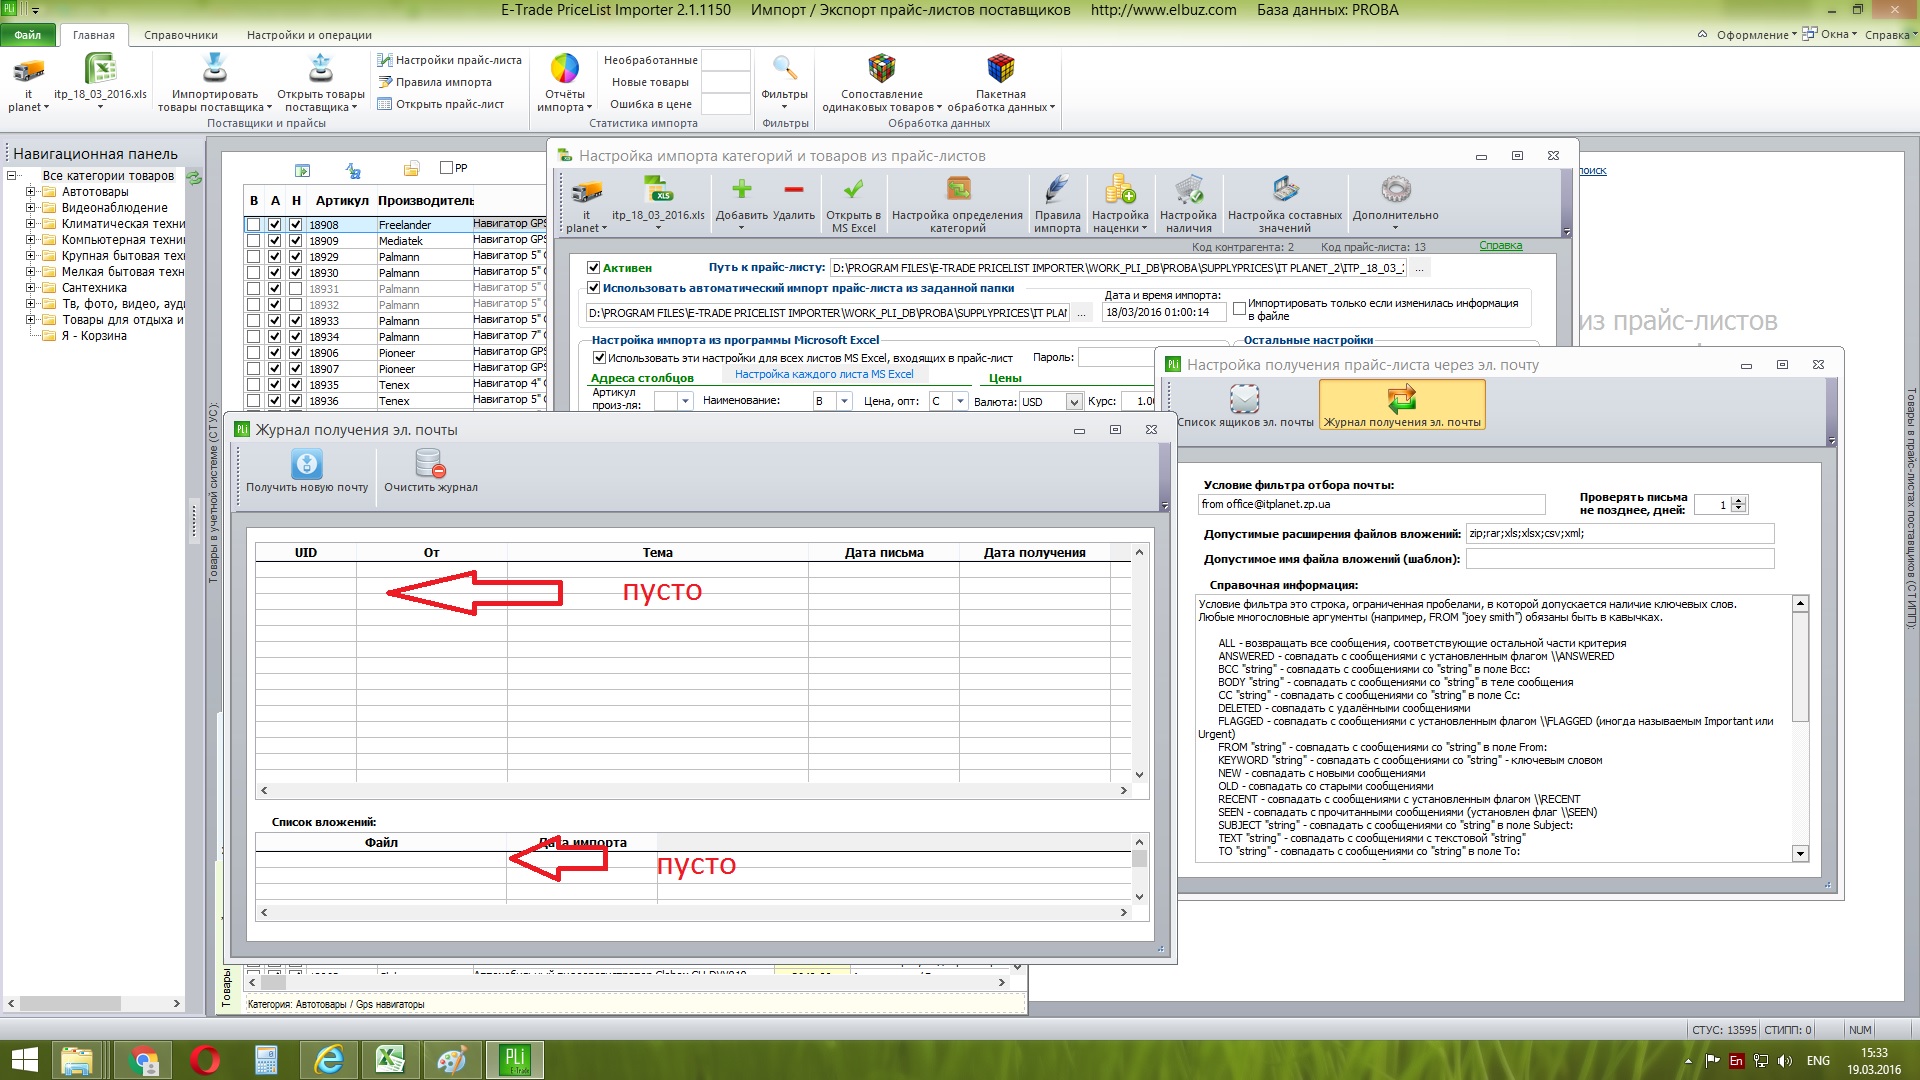Click 'Добавить' green plus in import settings
Viewport: 1920px width, 1080px height.
tap(741, 190)
